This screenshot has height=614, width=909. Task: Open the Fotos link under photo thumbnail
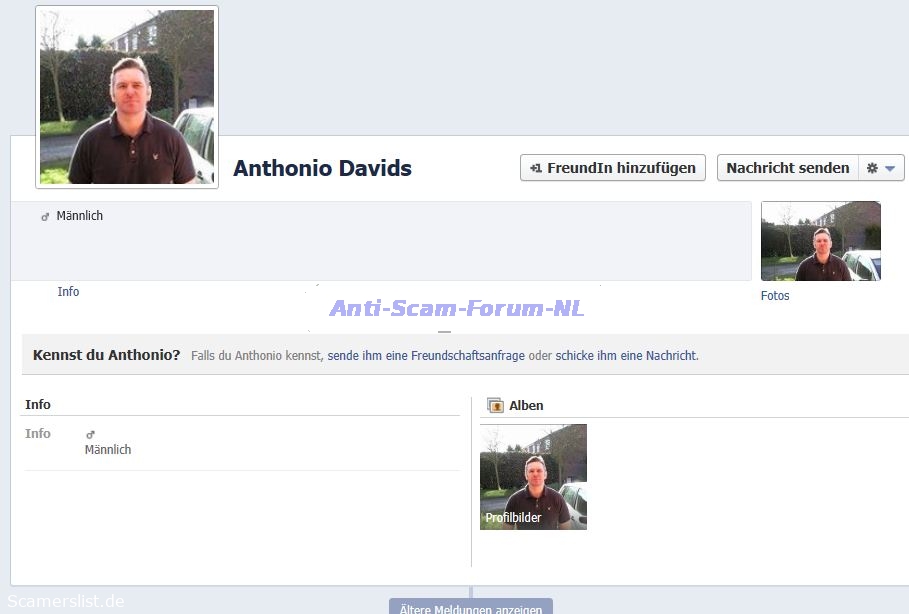[x=775, y=296]
